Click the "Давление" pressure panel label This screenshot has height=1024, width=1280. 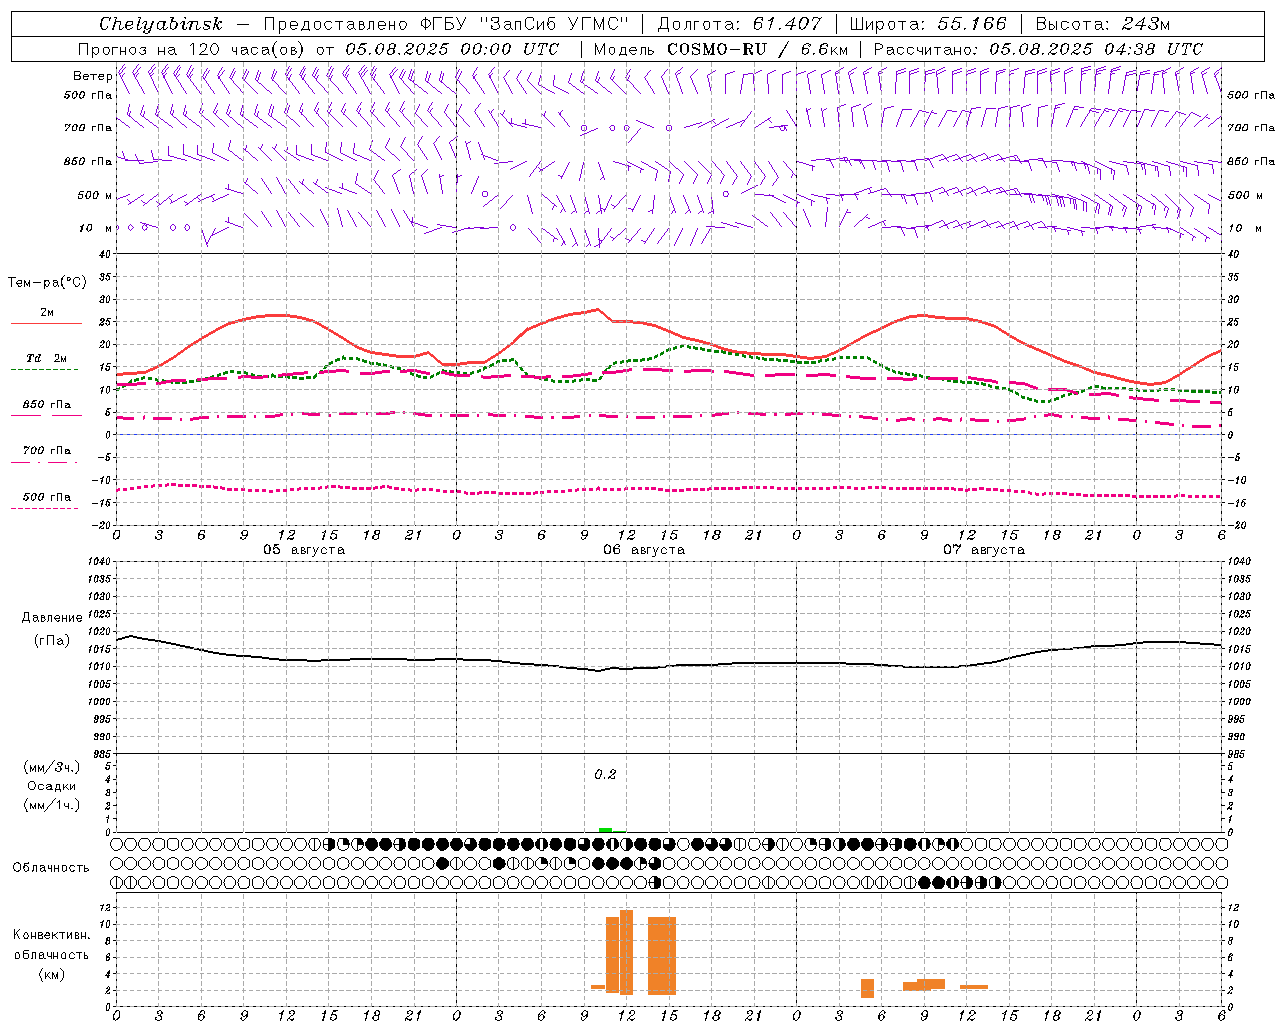tap(52, 618)
